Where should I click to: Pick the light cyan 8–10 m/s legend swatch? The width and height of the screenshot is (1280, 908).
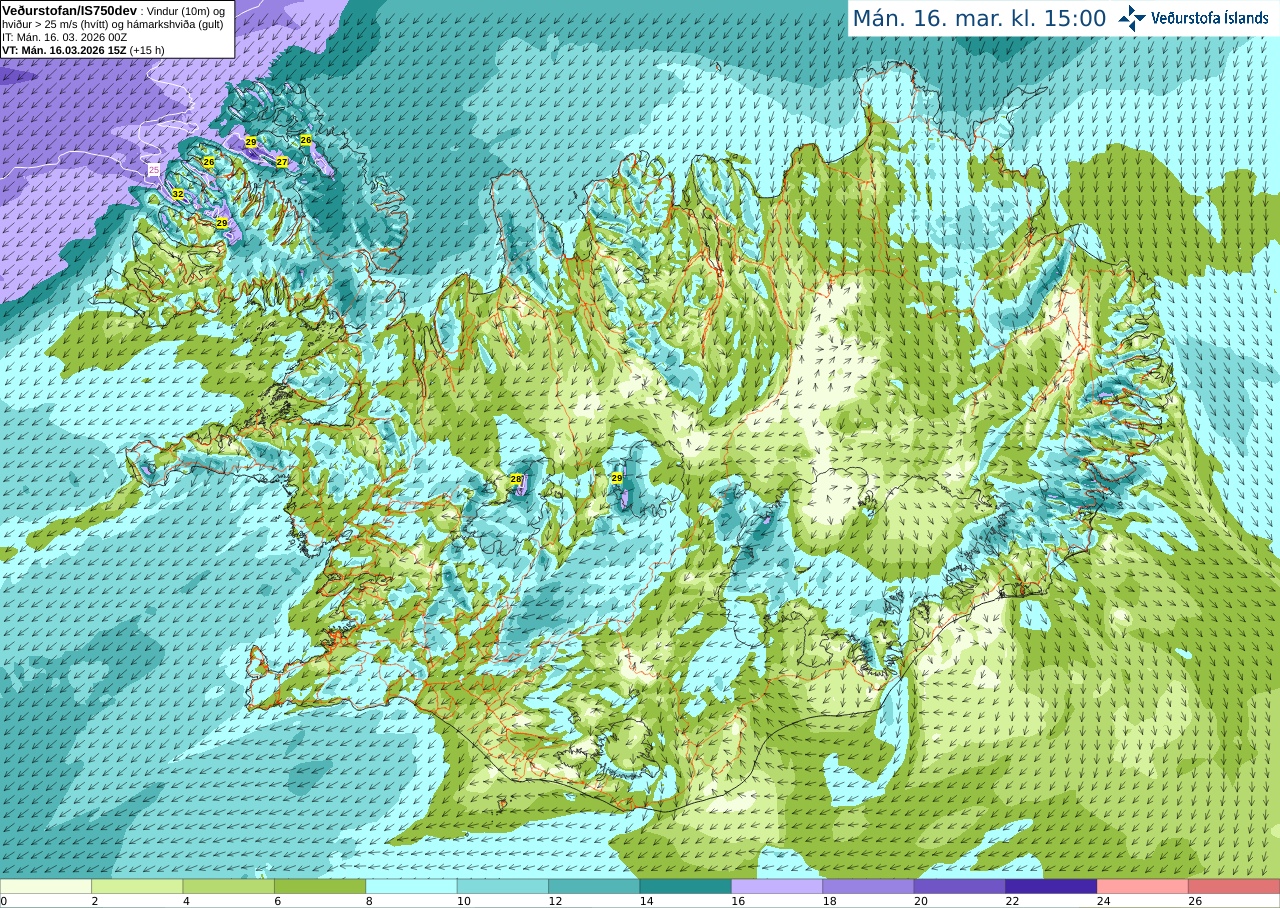click(411, 886)
